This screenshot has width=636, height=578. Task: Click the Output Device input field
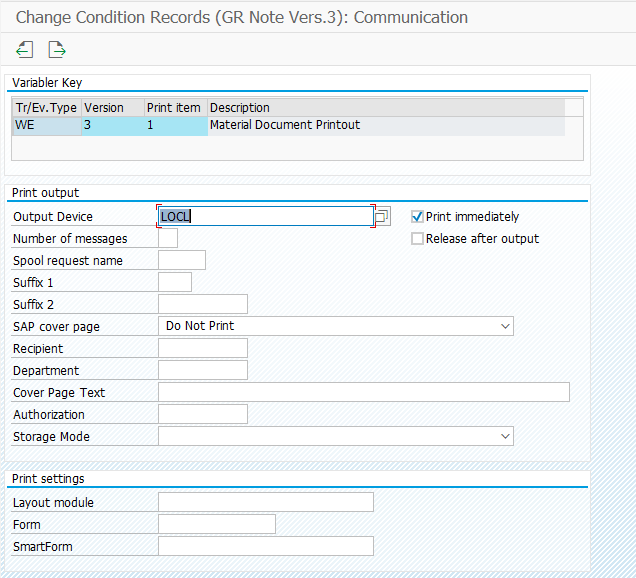pos(266,217)
